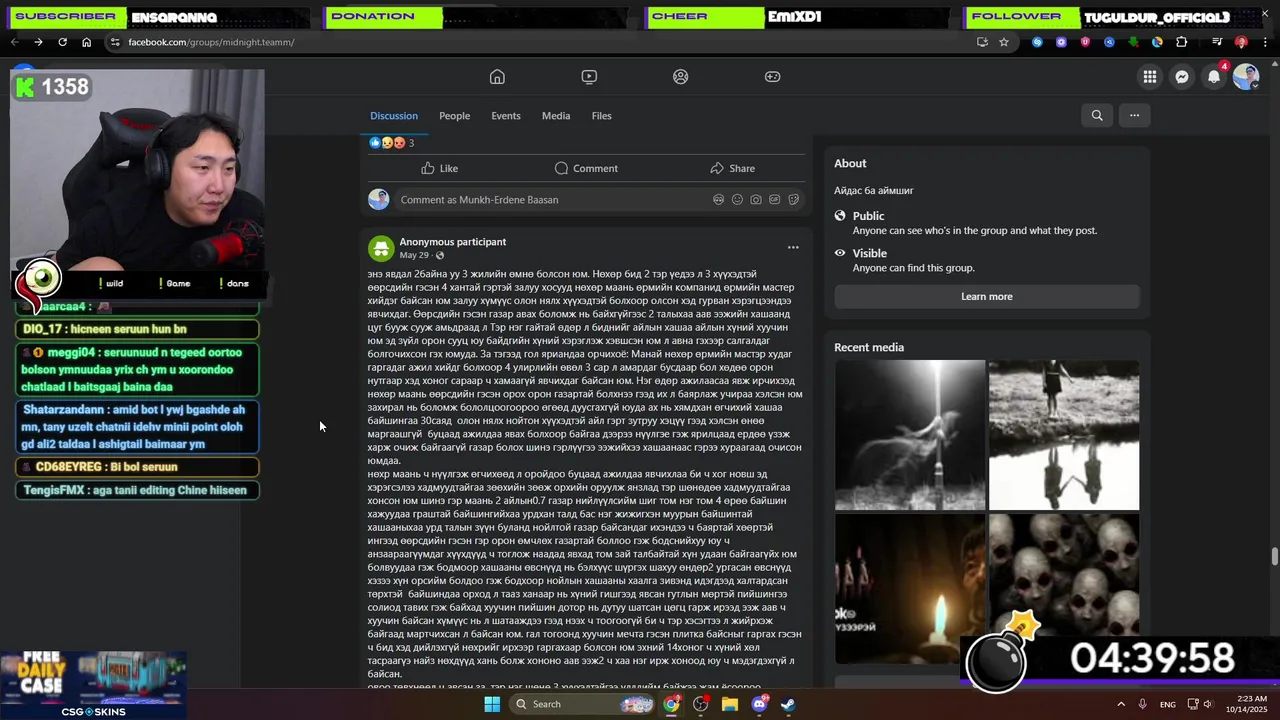Image resolution: width=1280 pixels, height=720 pixels.
Task: Bookmark this page with the star
Action: (1004, 42)
